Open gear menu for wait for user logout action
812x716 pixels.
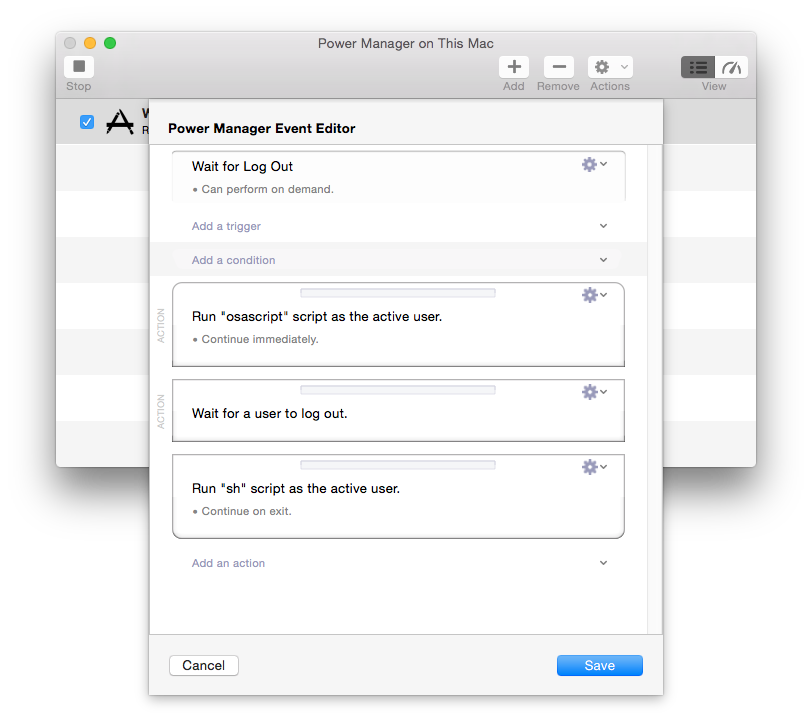click(x=594, y=392)
